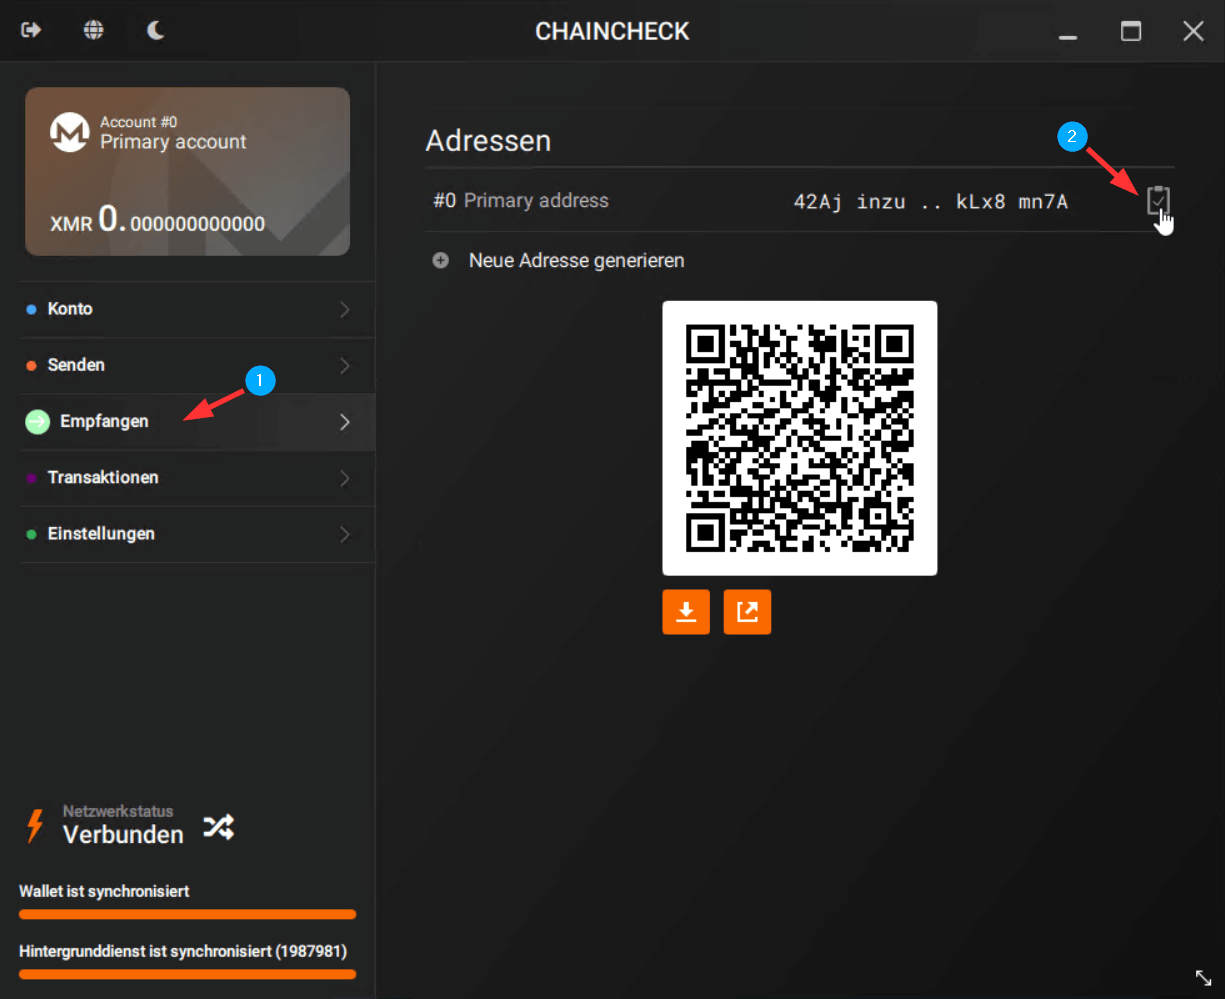Click the green Empfangen arrow icon

pyautogui.click(x=37, y=422)
